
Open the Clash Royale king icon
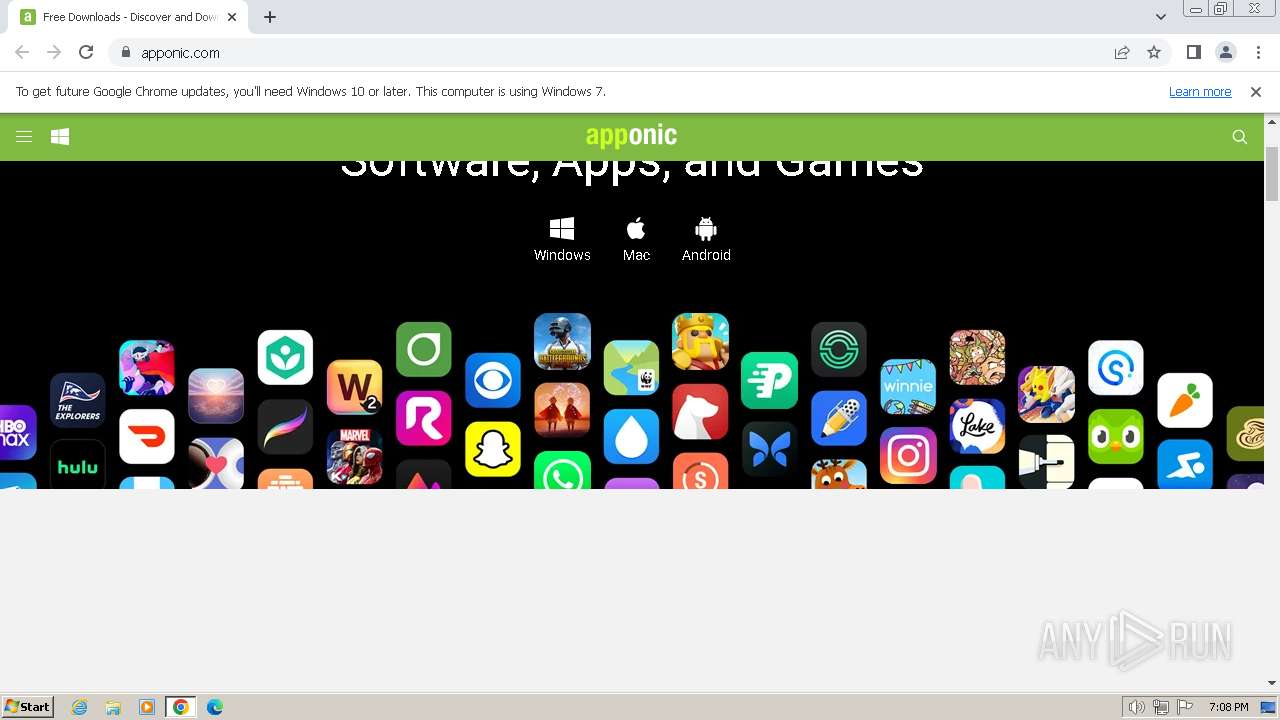pyautogui.click(x=700, y=341)
